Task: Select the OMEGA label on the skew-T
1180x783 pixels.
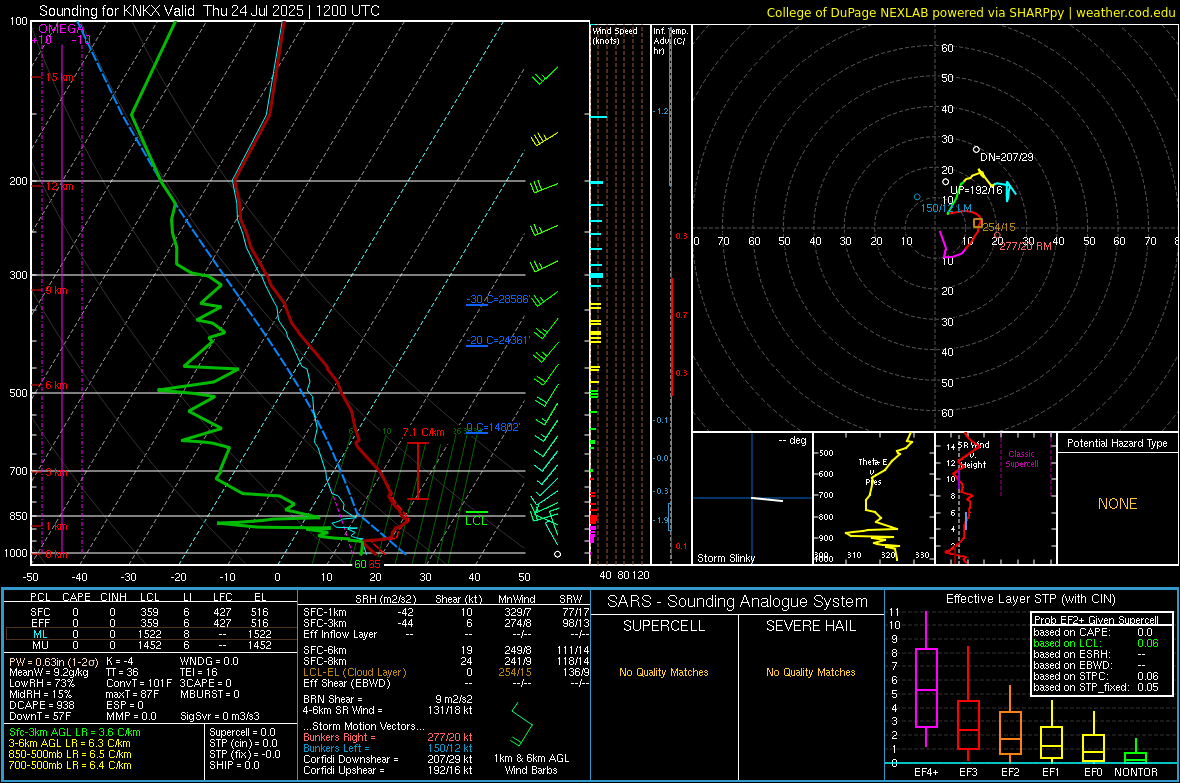Action: click(x=62, y=29)
